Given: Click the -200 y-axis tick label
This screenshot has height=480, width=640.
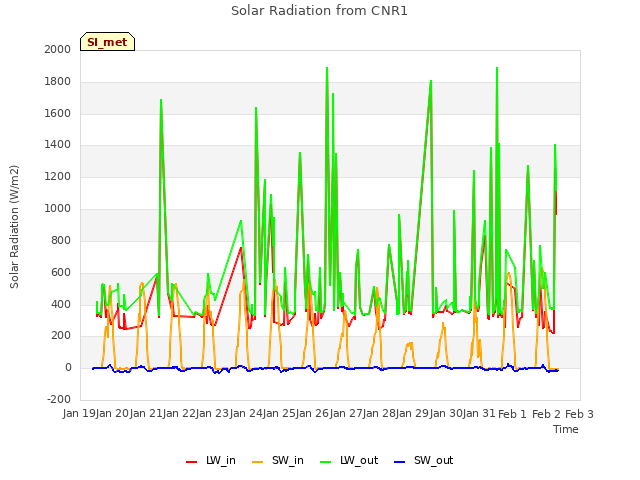Looking at the screenshot, I should click(59, 399).
